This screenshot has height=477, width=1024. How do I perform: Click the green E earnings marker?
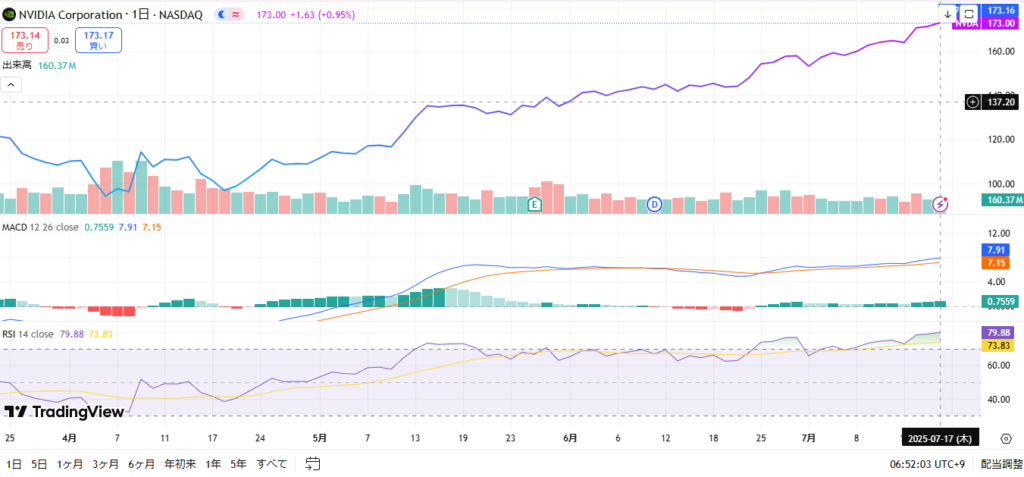(535, 204)
